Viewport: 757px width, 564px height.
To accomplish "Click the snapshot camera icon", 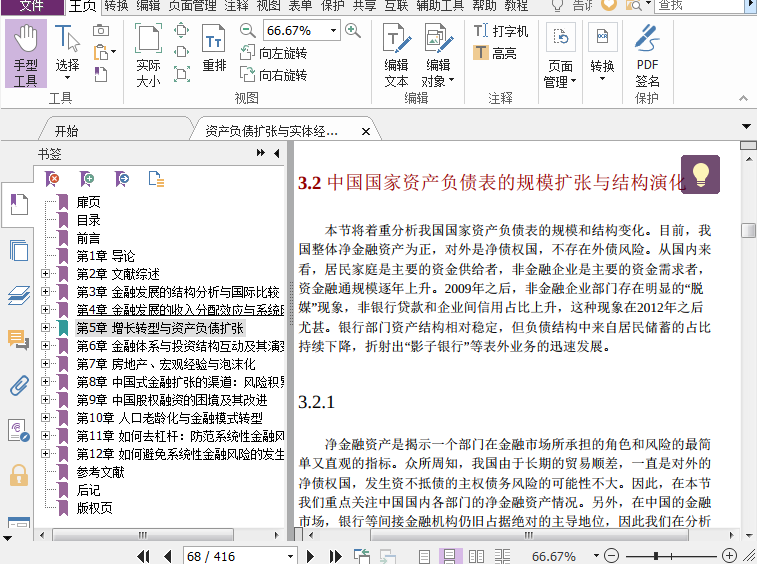I will [100, 30].
